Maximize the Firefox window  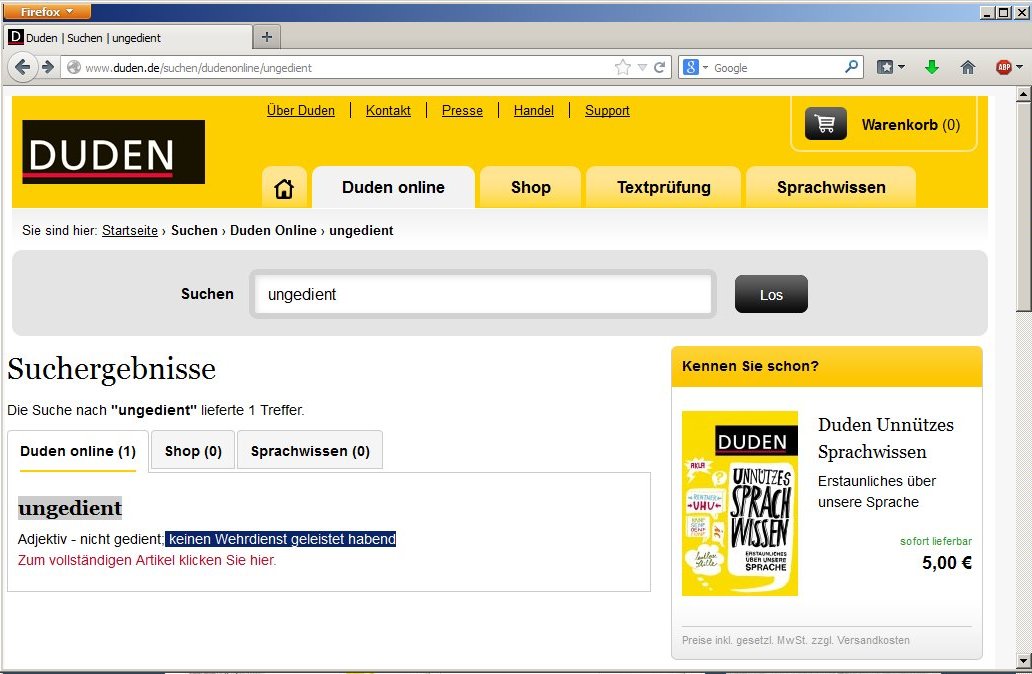point(1003,12)
